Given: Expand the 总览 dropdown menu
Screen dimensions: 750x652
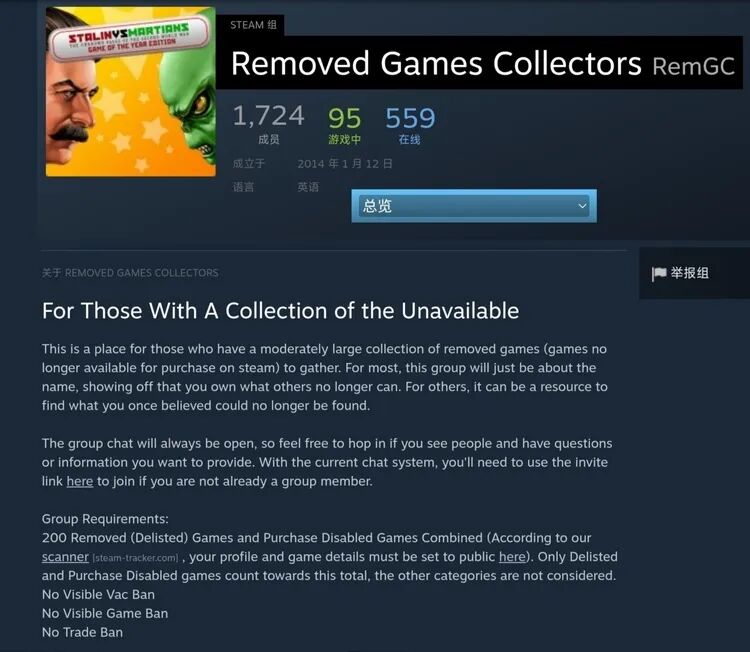Looking at the screenshot, I should tap(474, 206).
